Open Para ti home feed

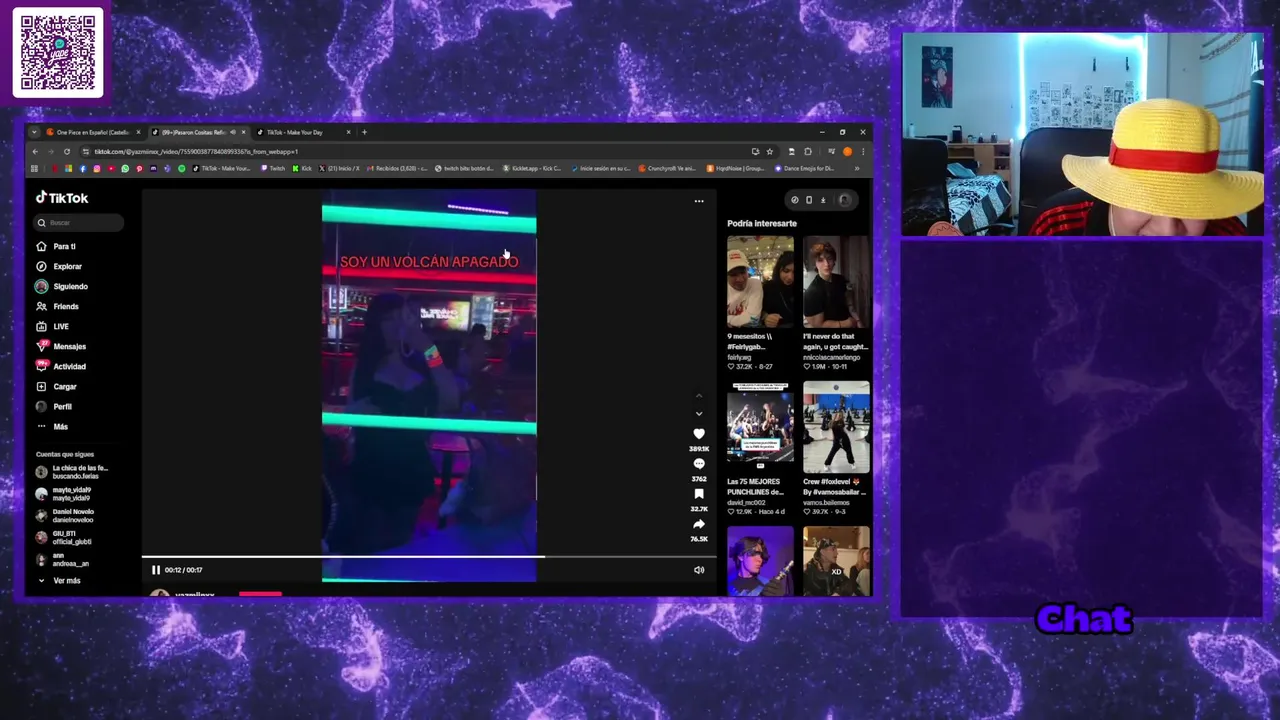pyautogui.click(x=57, y=246)
